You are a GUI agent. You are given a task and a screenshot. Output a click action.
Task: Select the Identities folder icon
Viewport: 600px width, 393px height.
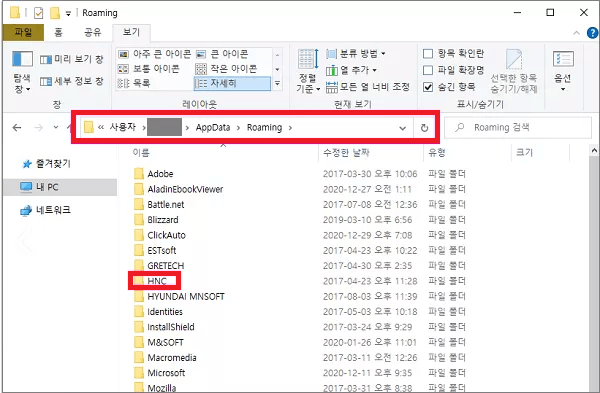pos(139,311)
